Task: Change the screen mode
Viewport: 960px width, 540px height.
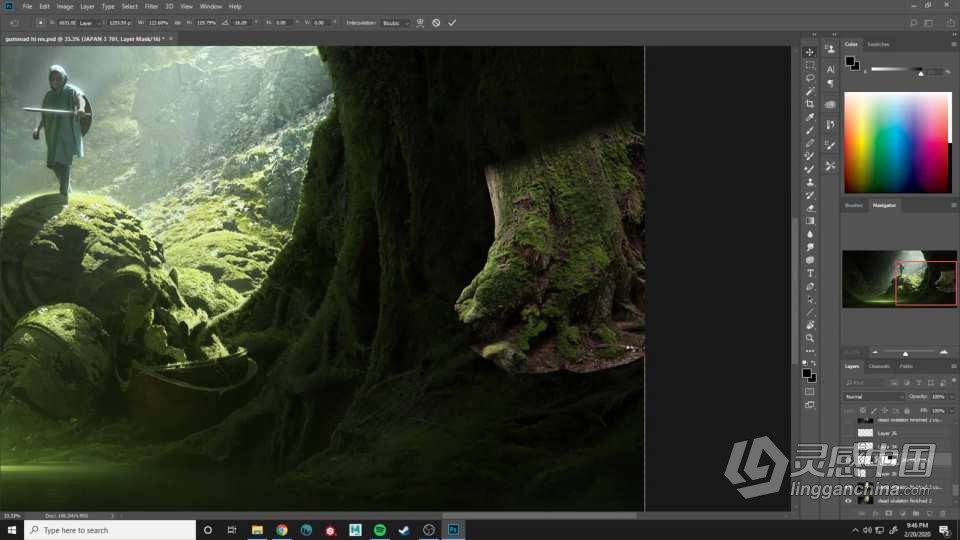Action: [x=810, y=405]
